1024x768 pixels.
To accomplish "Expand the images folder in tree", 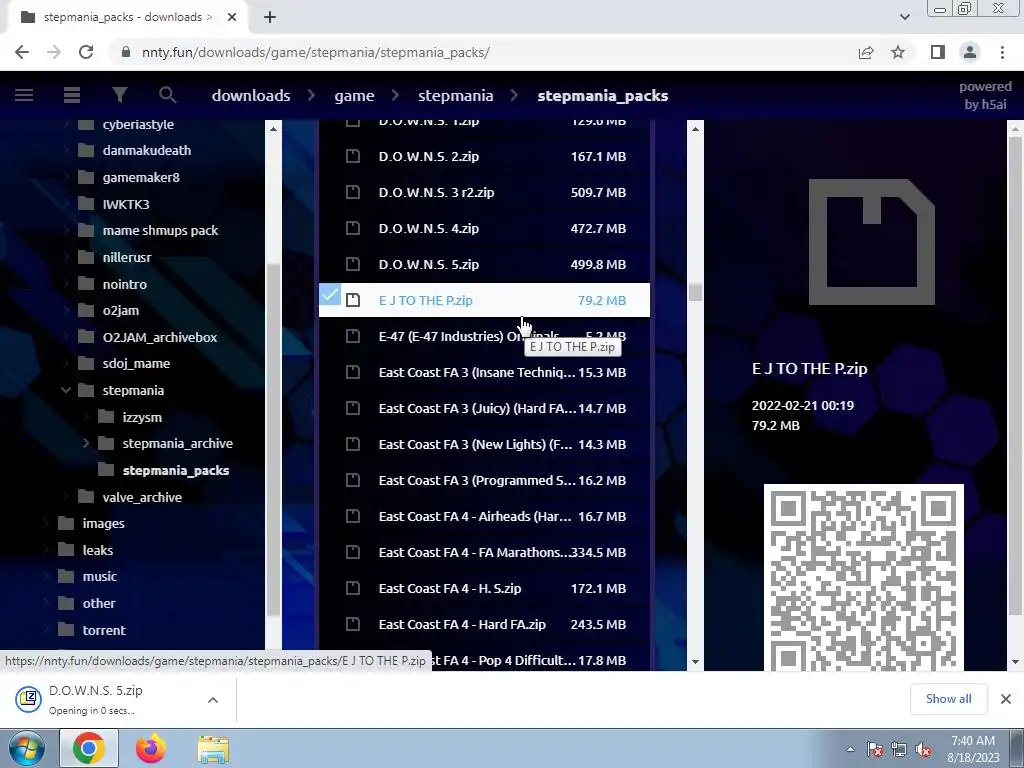I will [x=46, y=524].
